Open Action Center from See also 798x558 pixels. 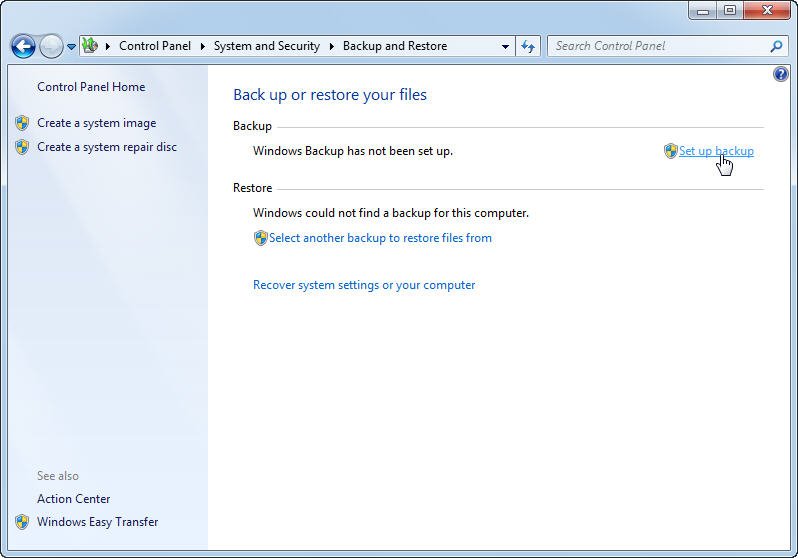point(73,499)
